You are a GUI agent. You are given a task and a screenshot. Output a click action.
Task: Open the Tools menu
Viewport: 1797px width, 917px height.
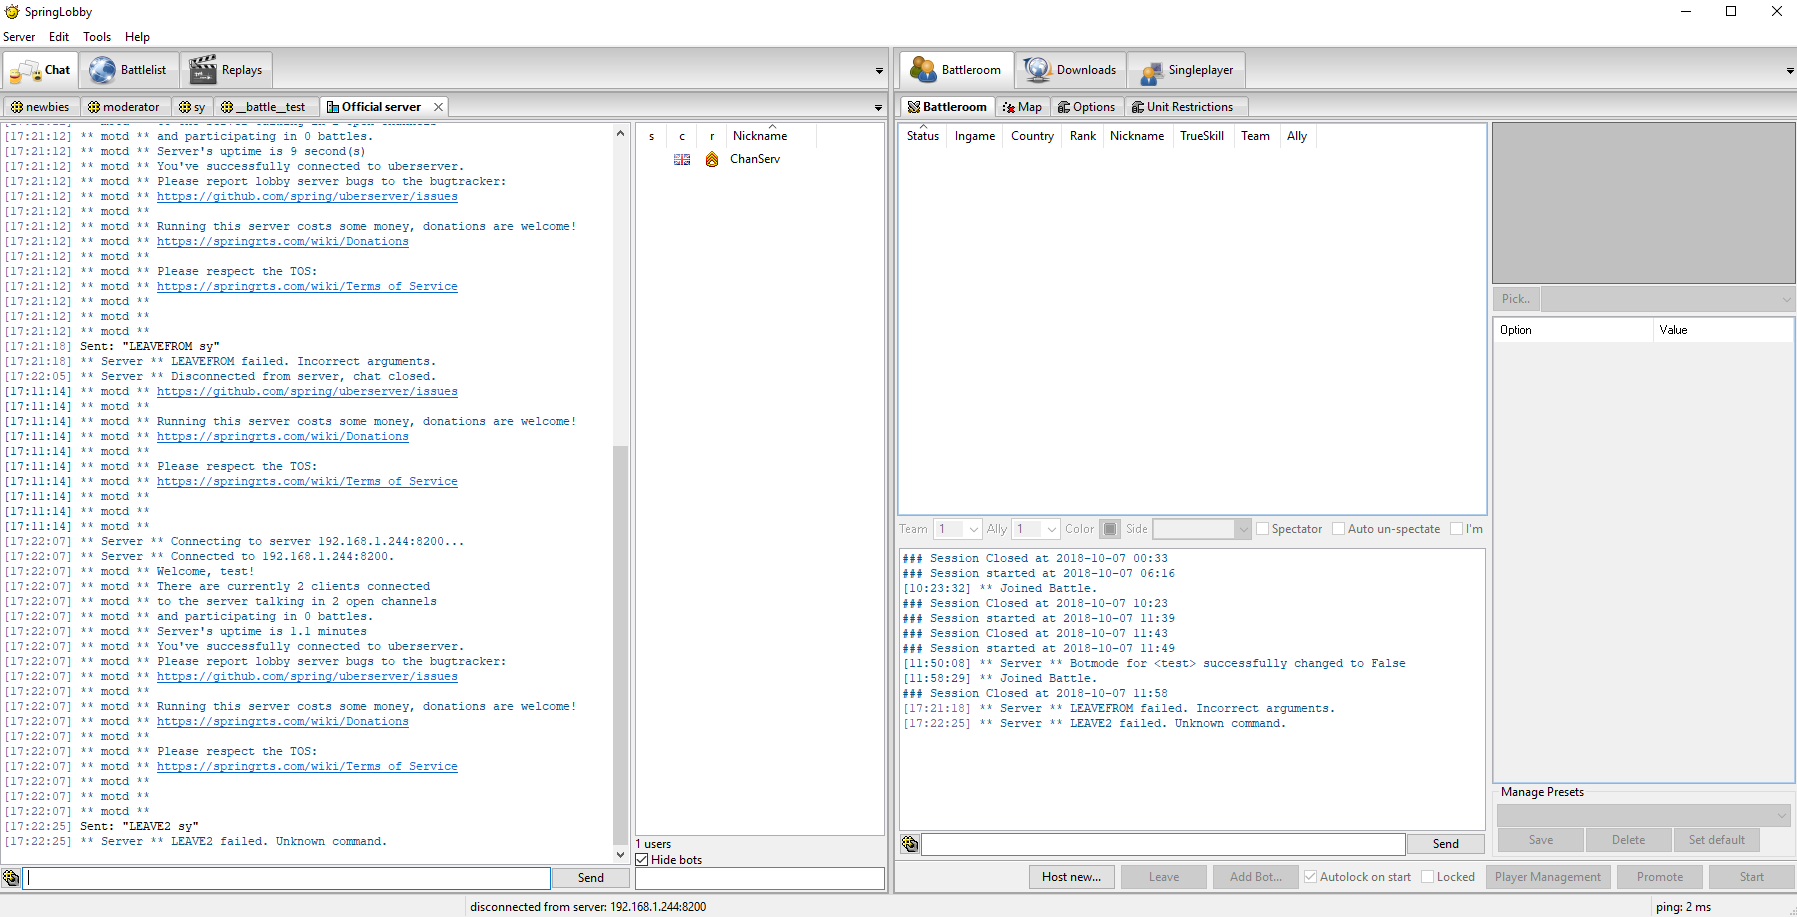[96, 36]
